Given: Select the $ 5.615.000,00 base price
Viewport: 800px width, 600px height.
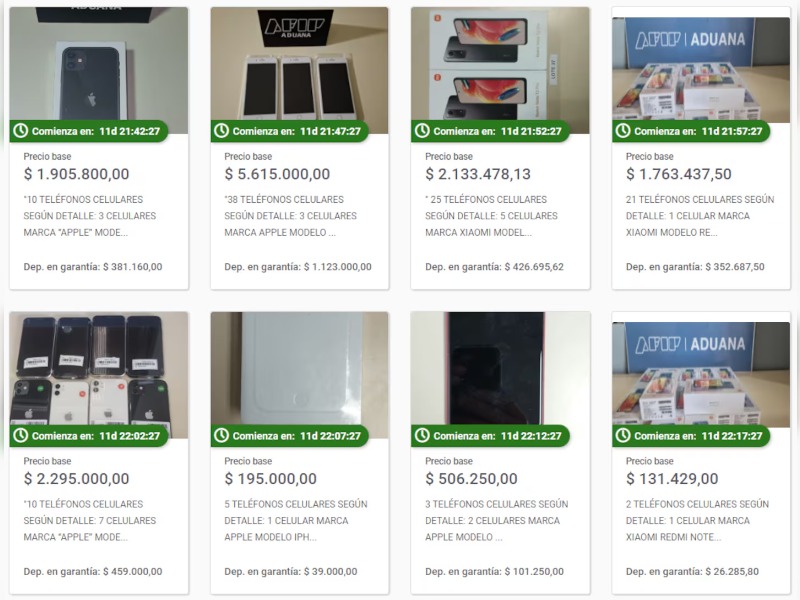Looking at the screenshot, I should coord(277,174).
